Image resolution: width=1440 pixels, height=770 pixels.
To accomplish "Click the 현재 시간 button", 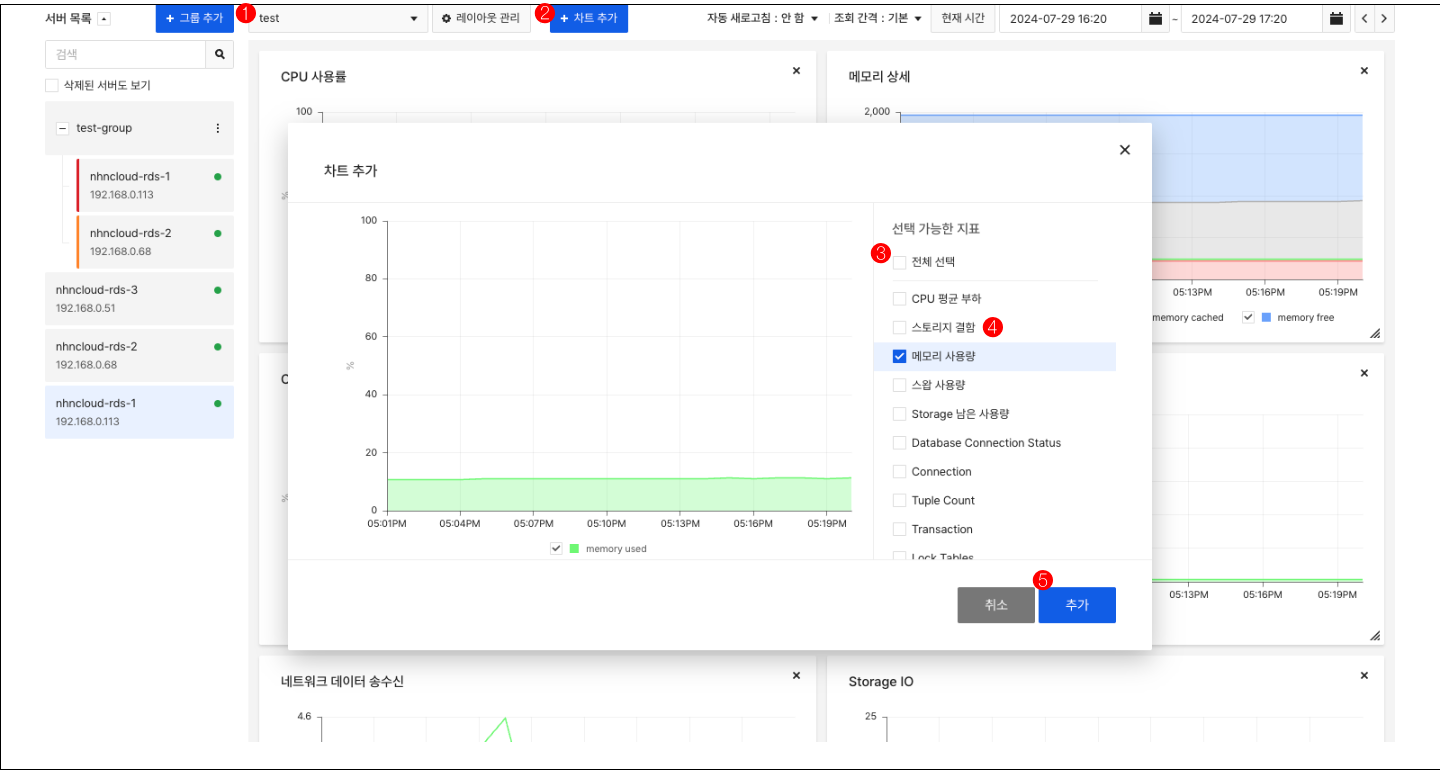I will (x=963, y=19).
